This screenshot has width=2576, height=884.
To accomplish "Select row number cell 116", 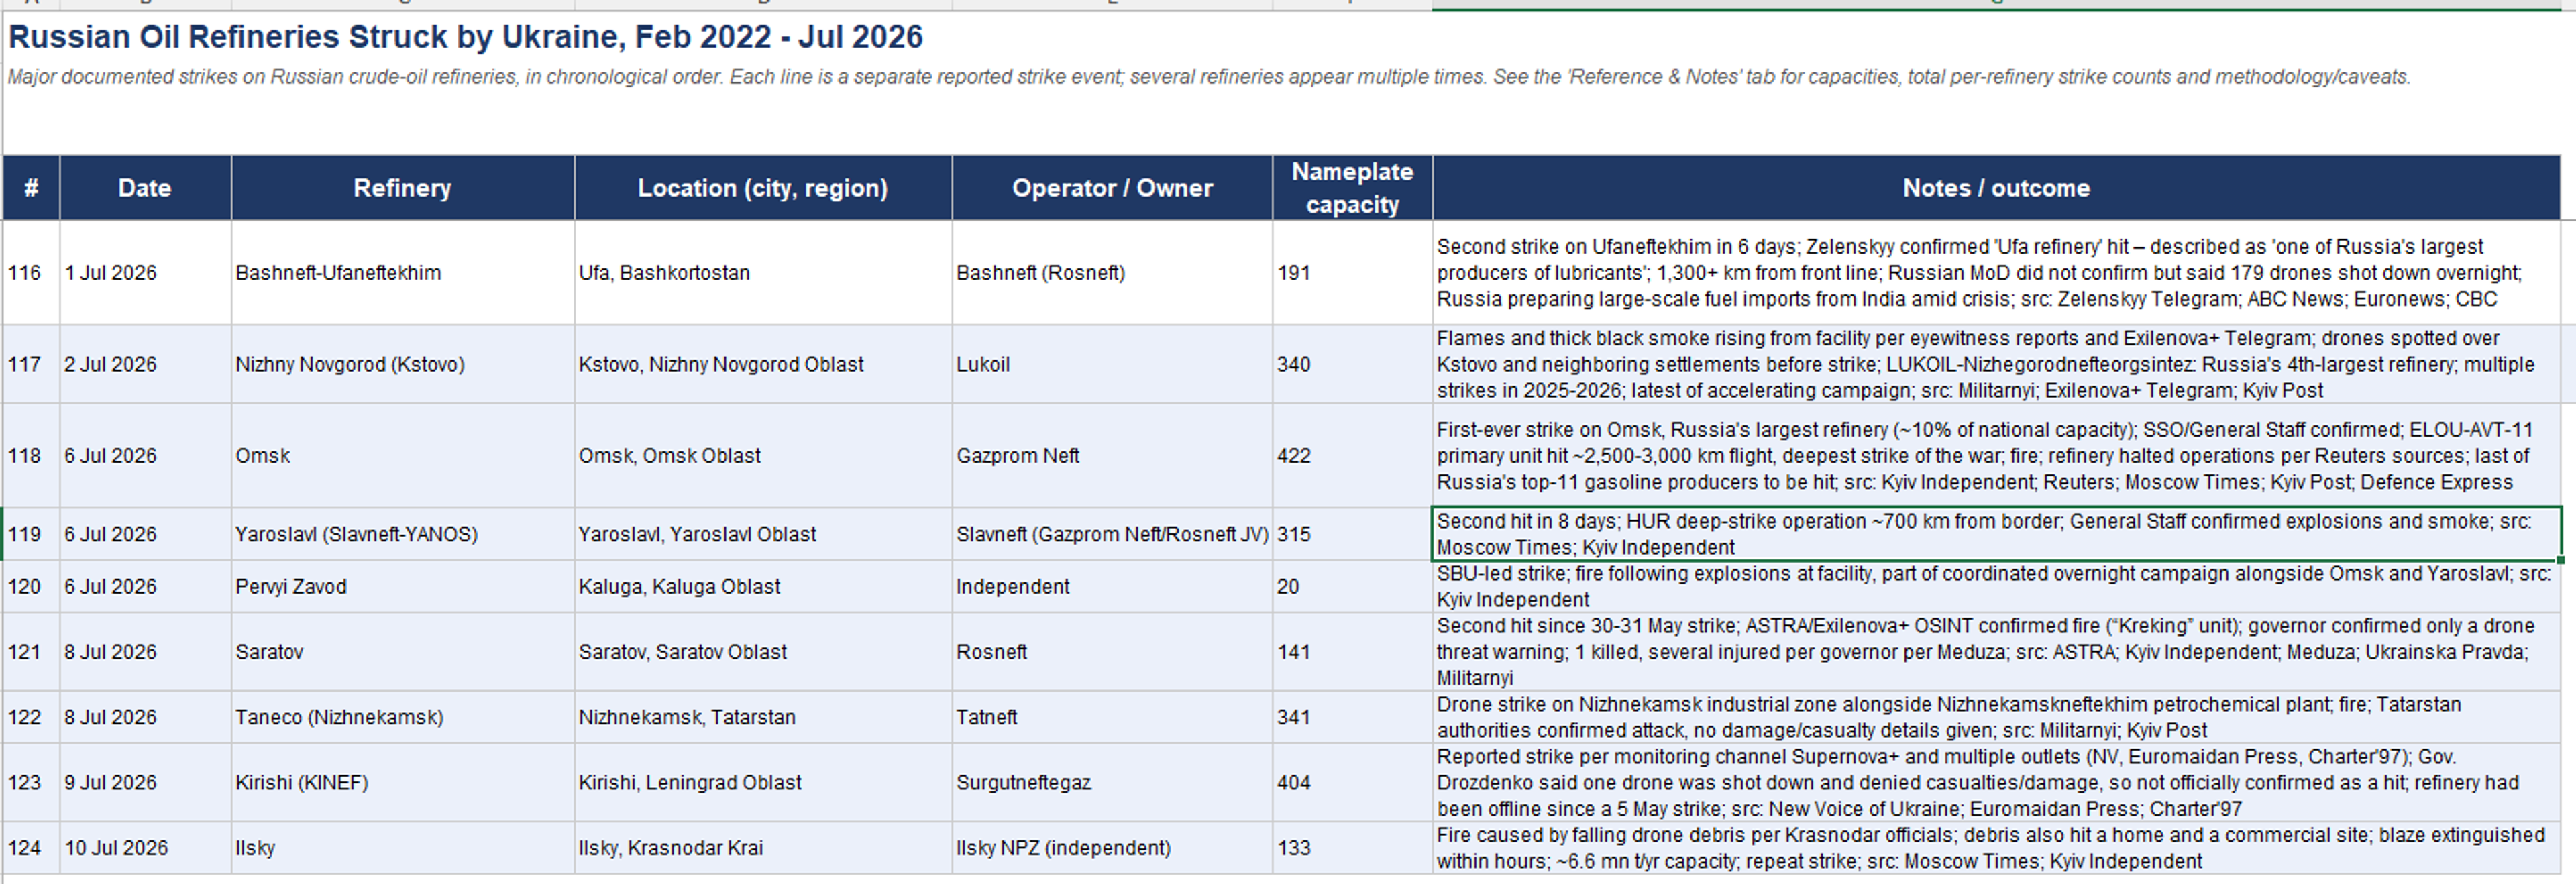I will click(x=31, y=272).
